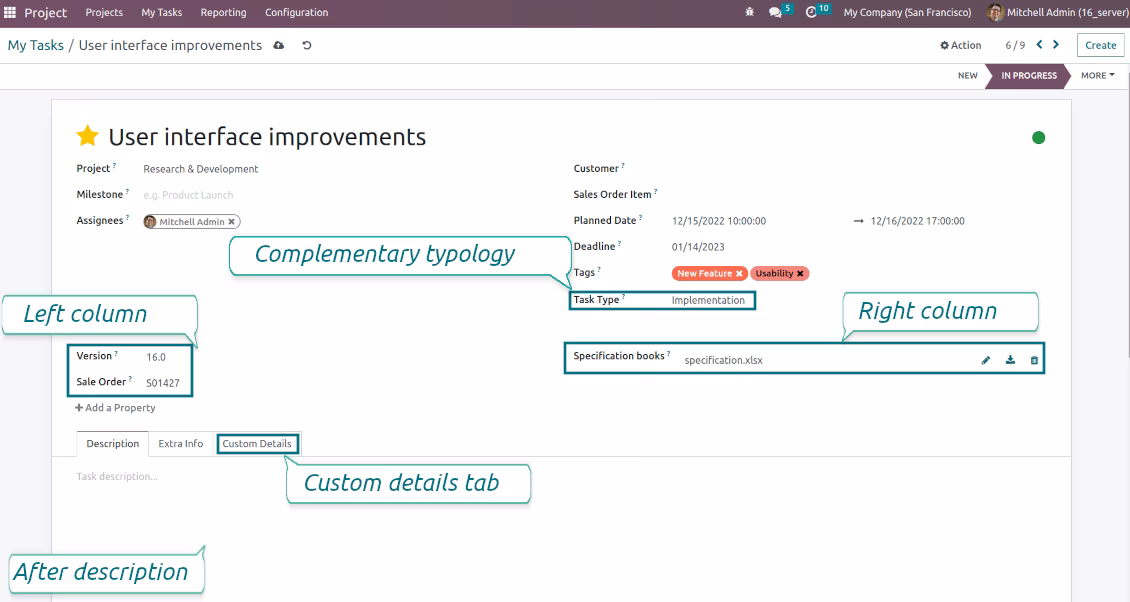
Task: Open the My Tasks menu
Action: [161, 12]
